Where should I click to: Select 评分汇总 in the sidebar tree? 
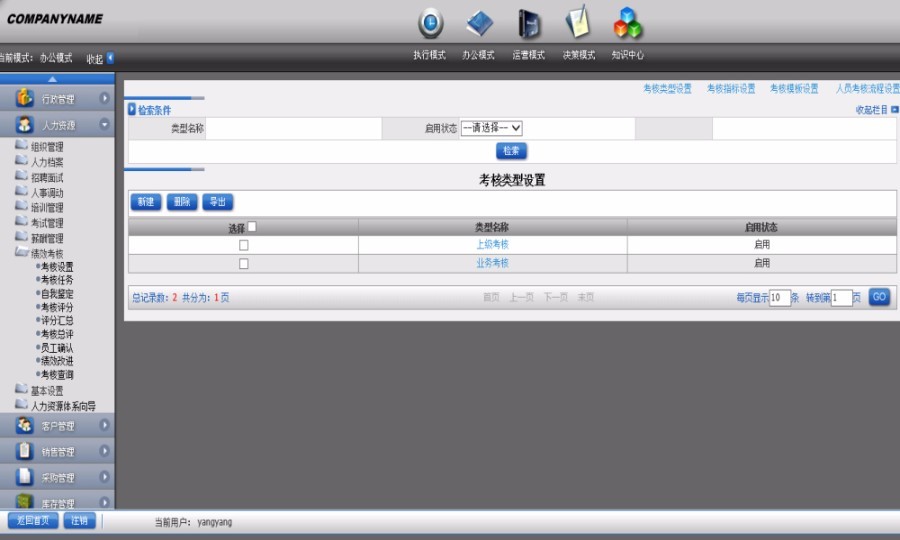[x=57, y=320]
